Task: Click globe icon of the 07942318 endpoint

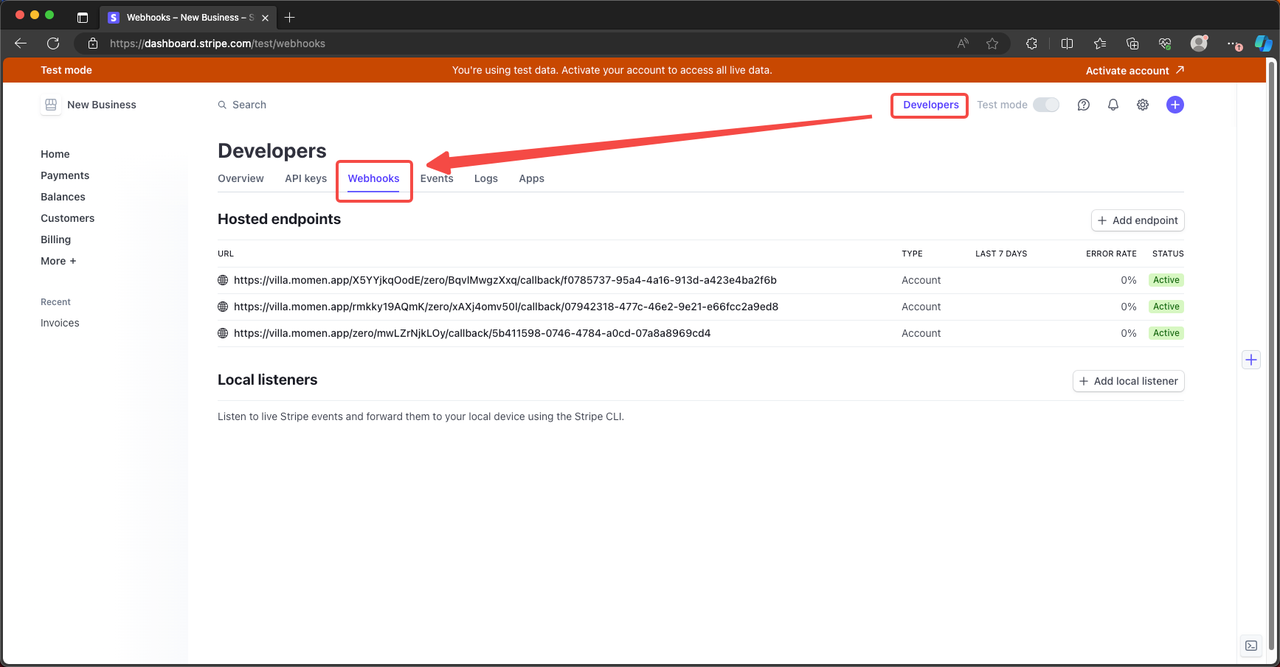Action: pyautogui.click(x=223, y=307)
